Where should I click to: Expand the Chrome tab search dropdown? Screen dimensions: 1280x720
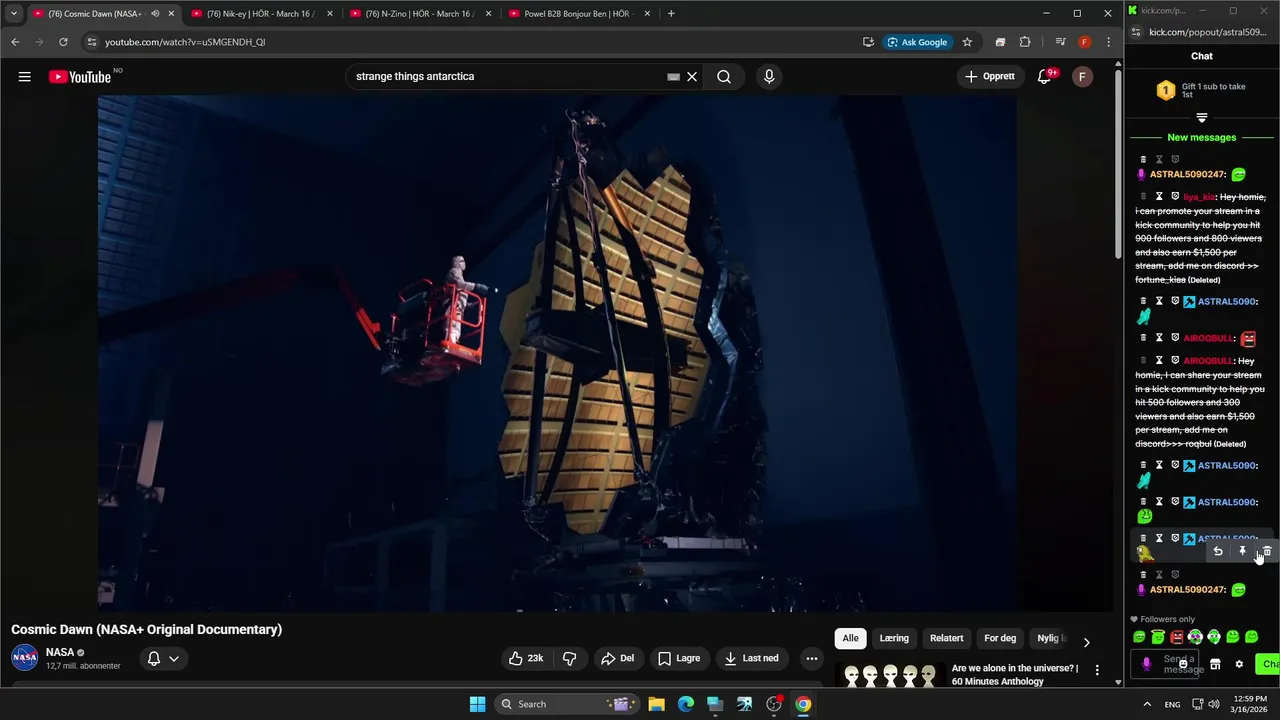[x=13, y=14]
